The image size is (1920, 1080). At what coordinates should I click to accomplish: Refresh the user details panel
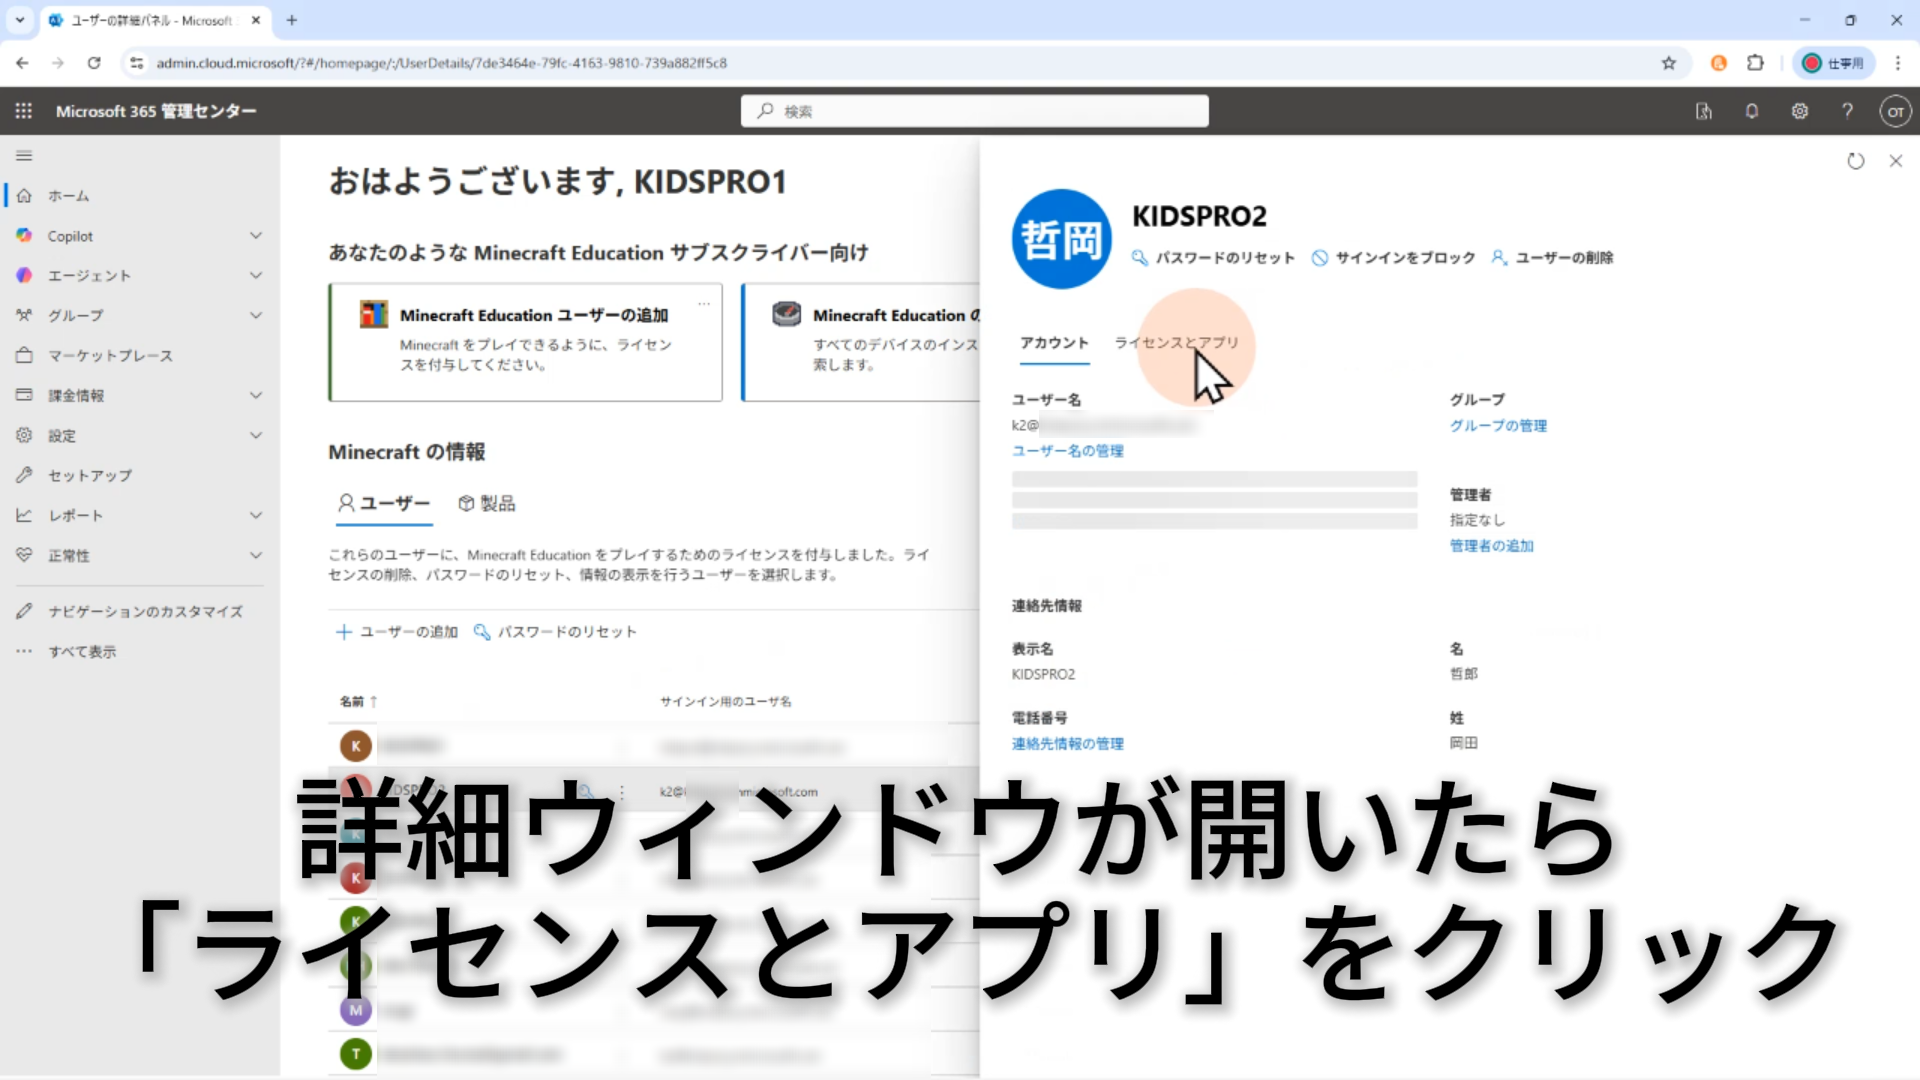1856,161
